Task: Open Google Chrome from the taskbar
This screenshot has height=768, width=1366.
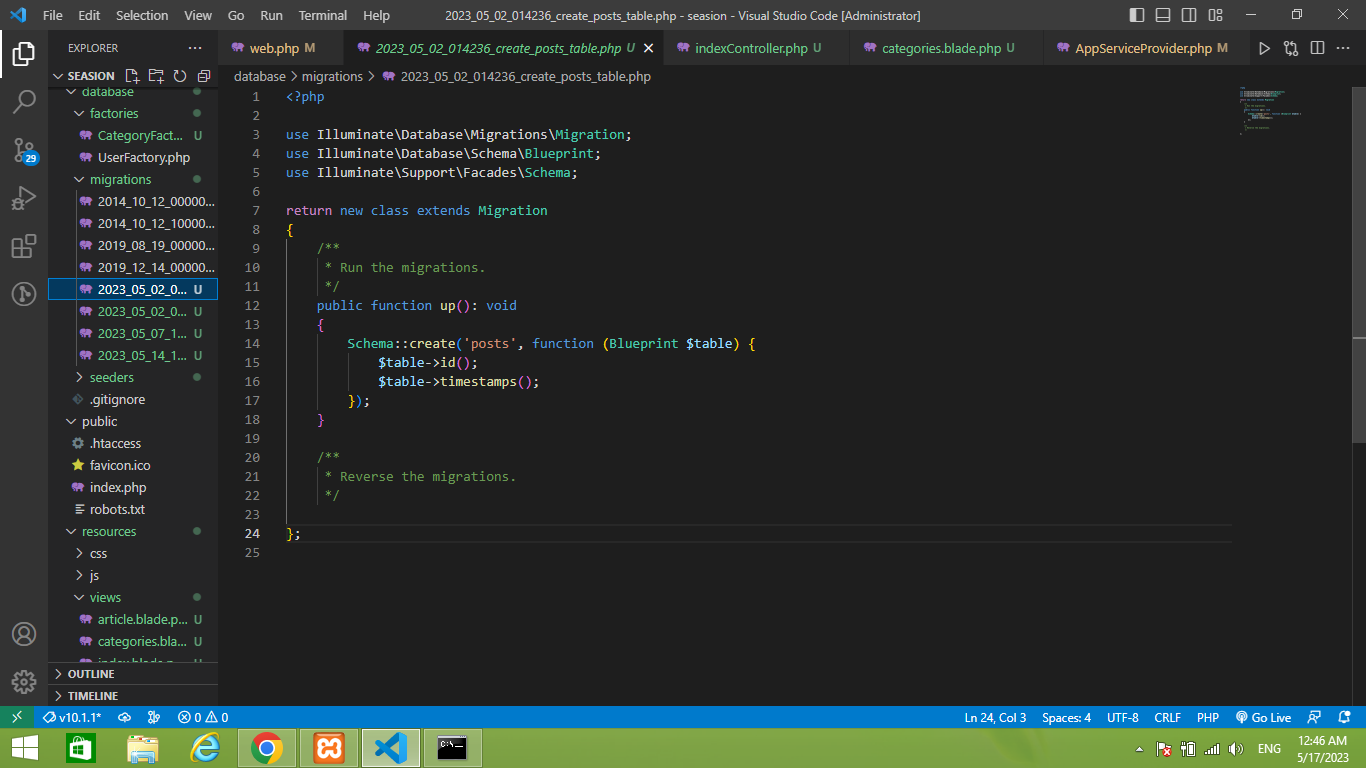Action: pos(266,748)
